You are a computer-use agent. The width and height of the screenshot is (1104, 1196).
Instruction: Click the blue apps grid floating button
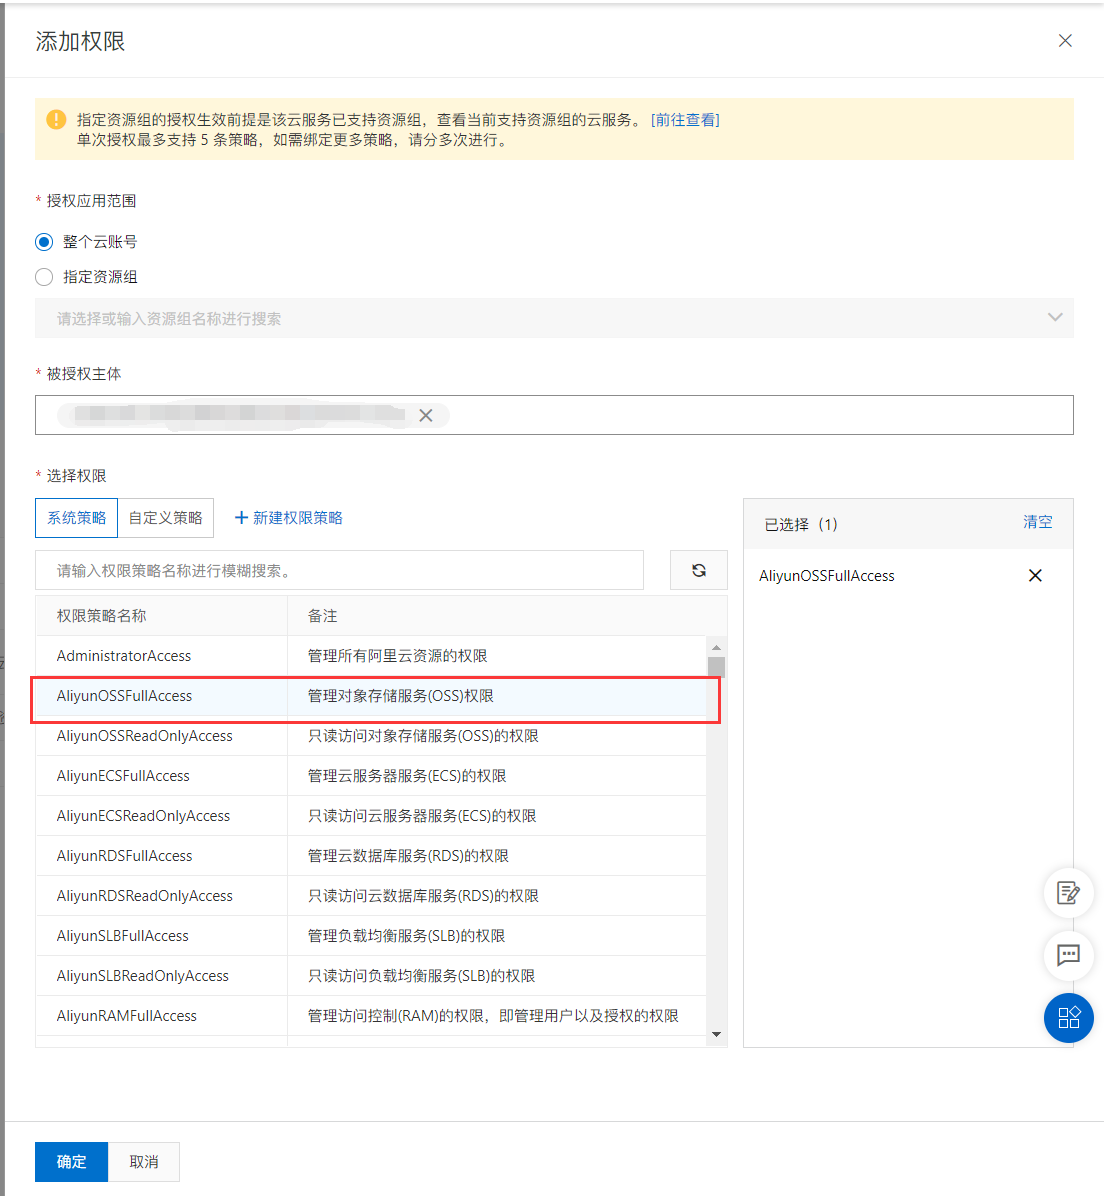pos(1068,1018)
